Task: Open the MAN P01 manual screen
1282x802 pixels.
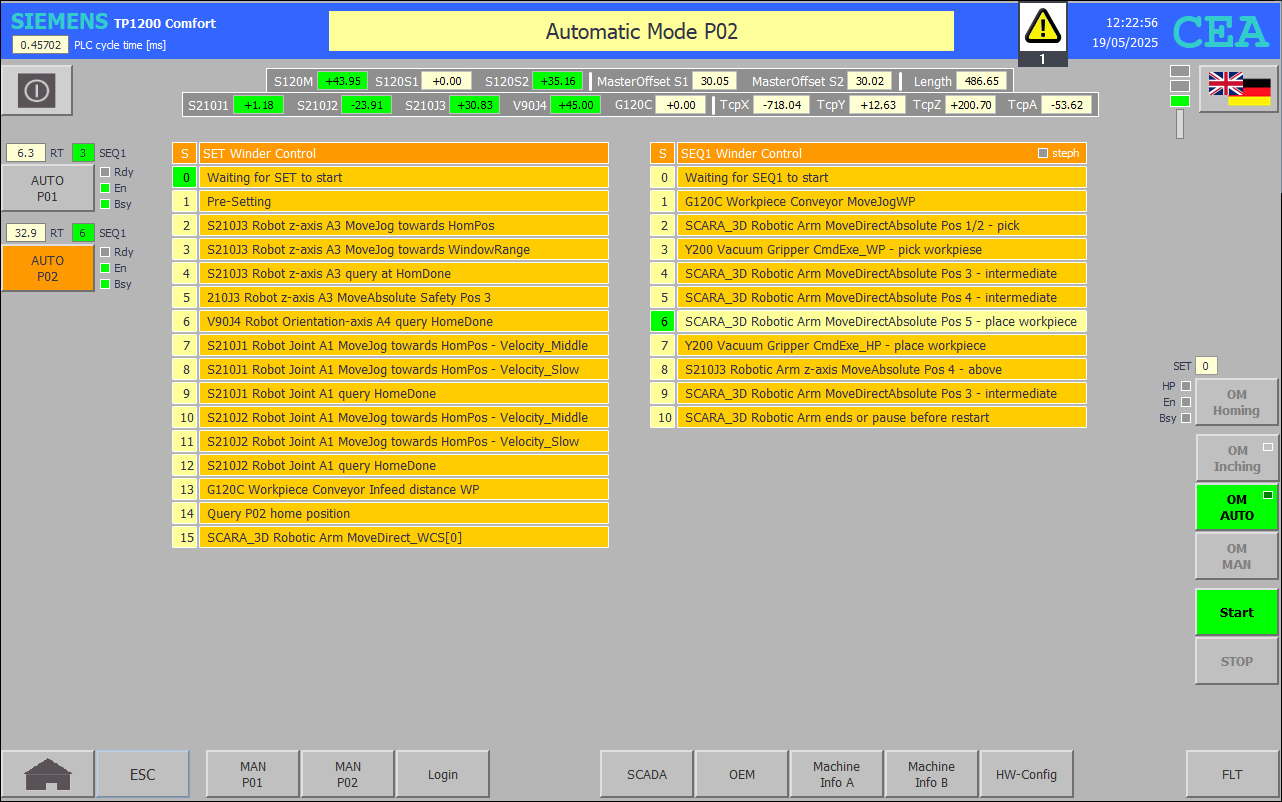Action: [x=252, y=774]
